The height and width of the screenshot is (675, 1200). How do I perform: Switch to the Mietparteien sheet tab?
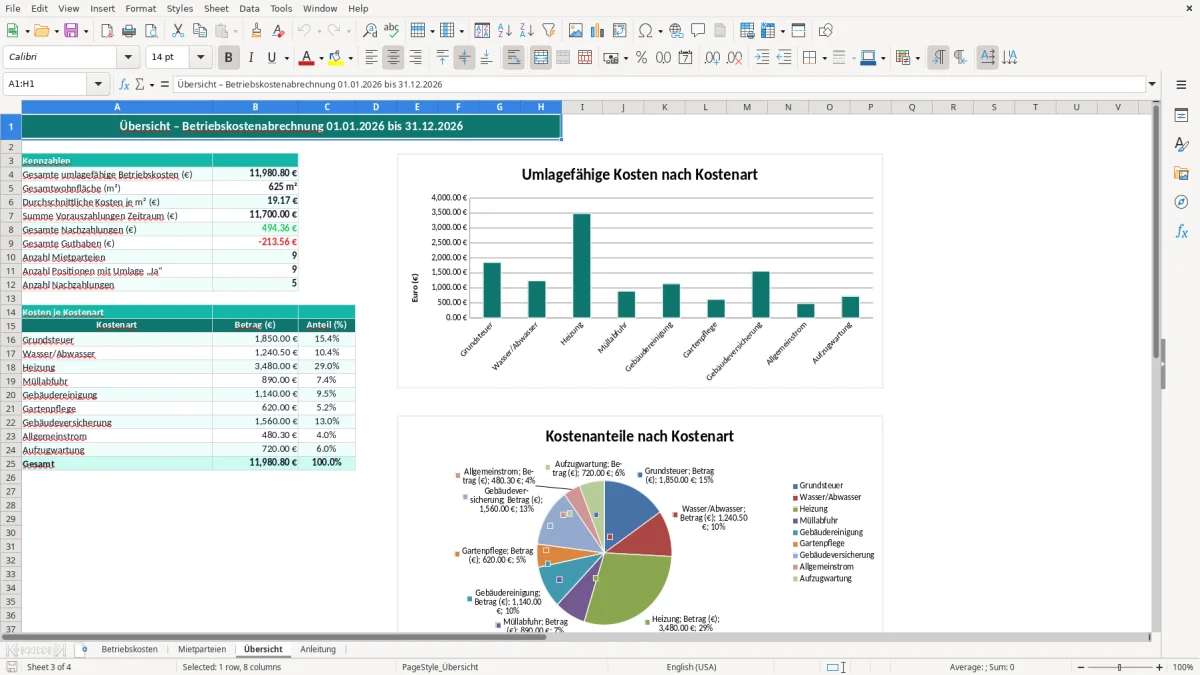click(x=202, y=649)
